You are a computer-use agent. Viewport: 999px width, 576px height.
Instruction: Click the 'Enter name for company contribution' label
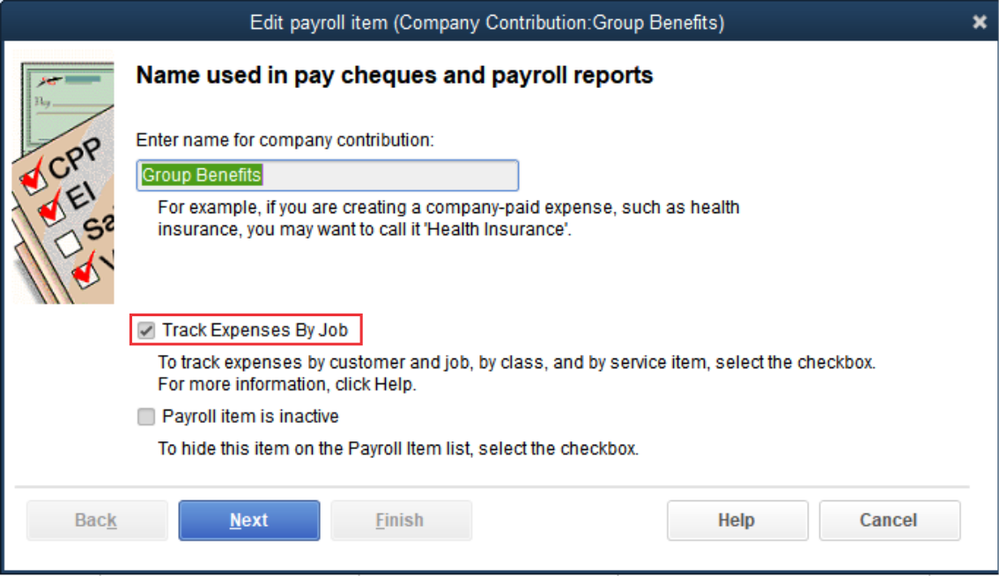point(285,140)
